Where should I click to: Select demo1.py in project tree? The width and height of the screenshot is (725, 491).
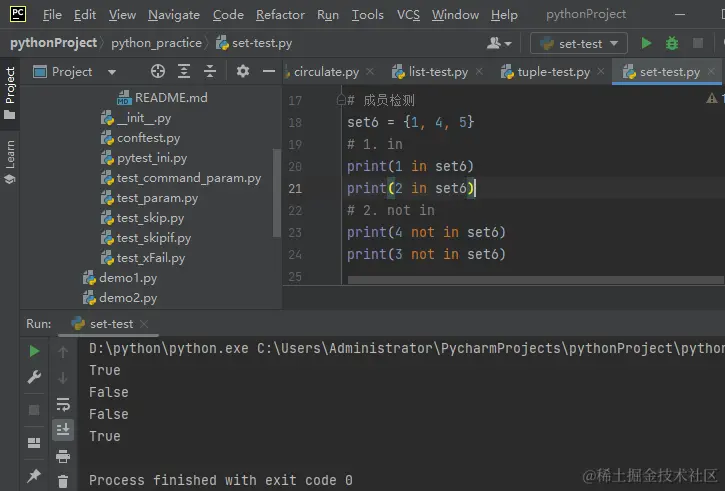pos(120,278)
